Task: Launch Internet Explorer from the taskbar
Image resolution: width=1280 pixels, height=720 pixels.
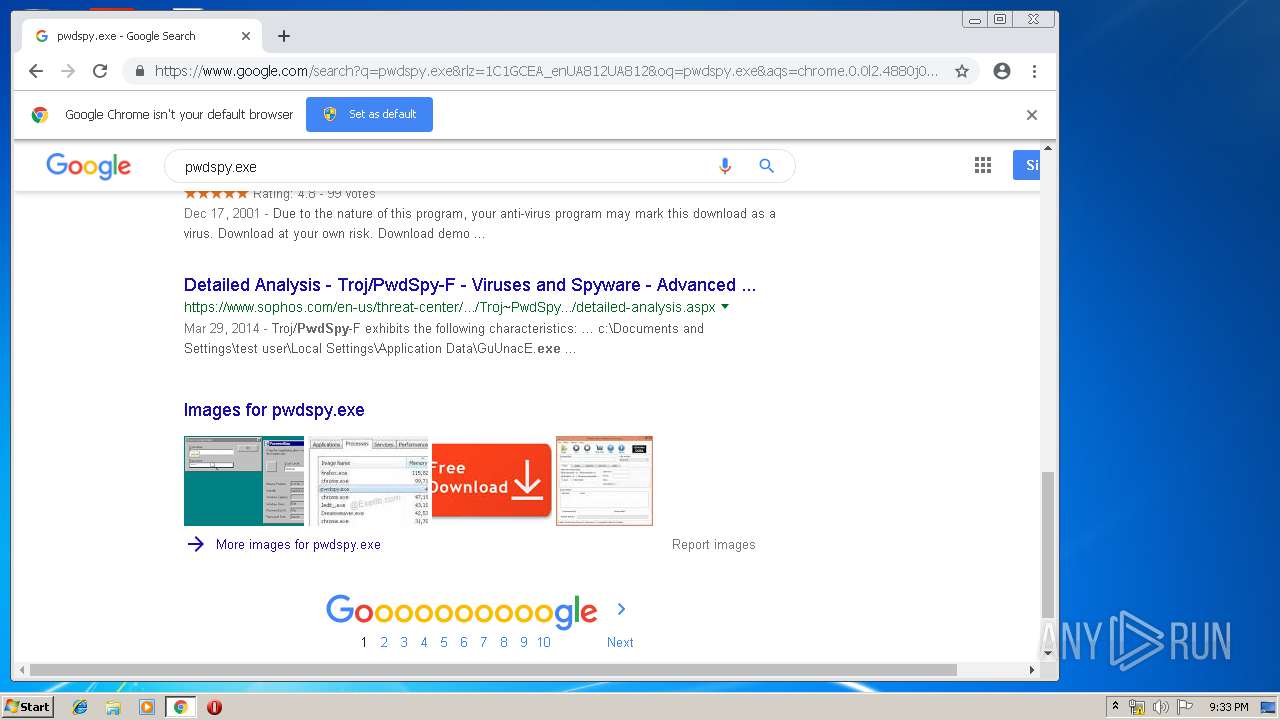Action: pos(80,707)
